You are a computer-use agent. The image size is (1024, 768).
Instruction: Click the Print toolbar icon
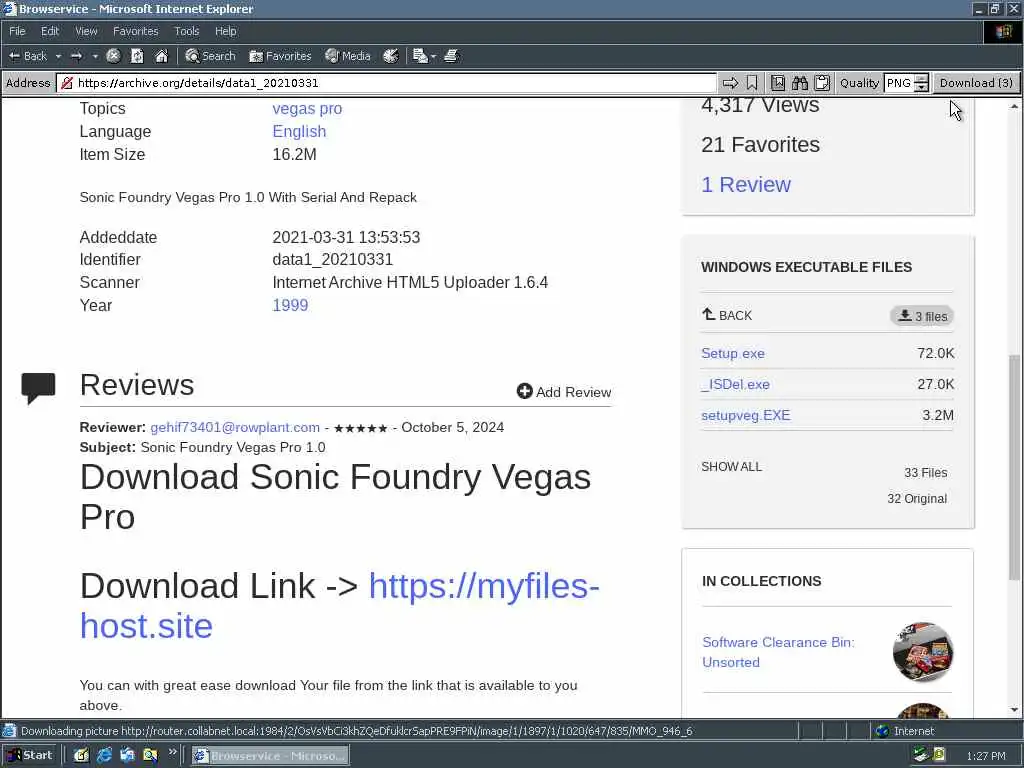click(x=451, y=56)
